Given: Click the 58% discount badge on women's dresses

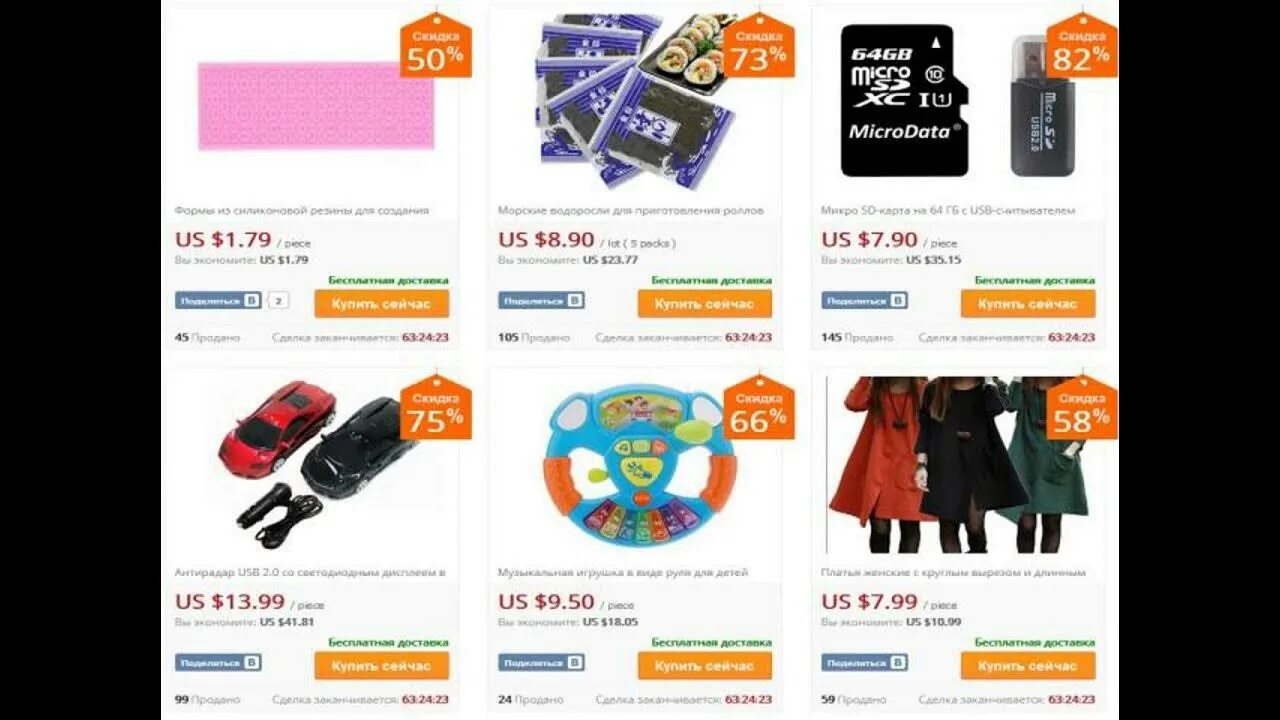Looking at the screenshot, I should click(x=1081, y=409).
